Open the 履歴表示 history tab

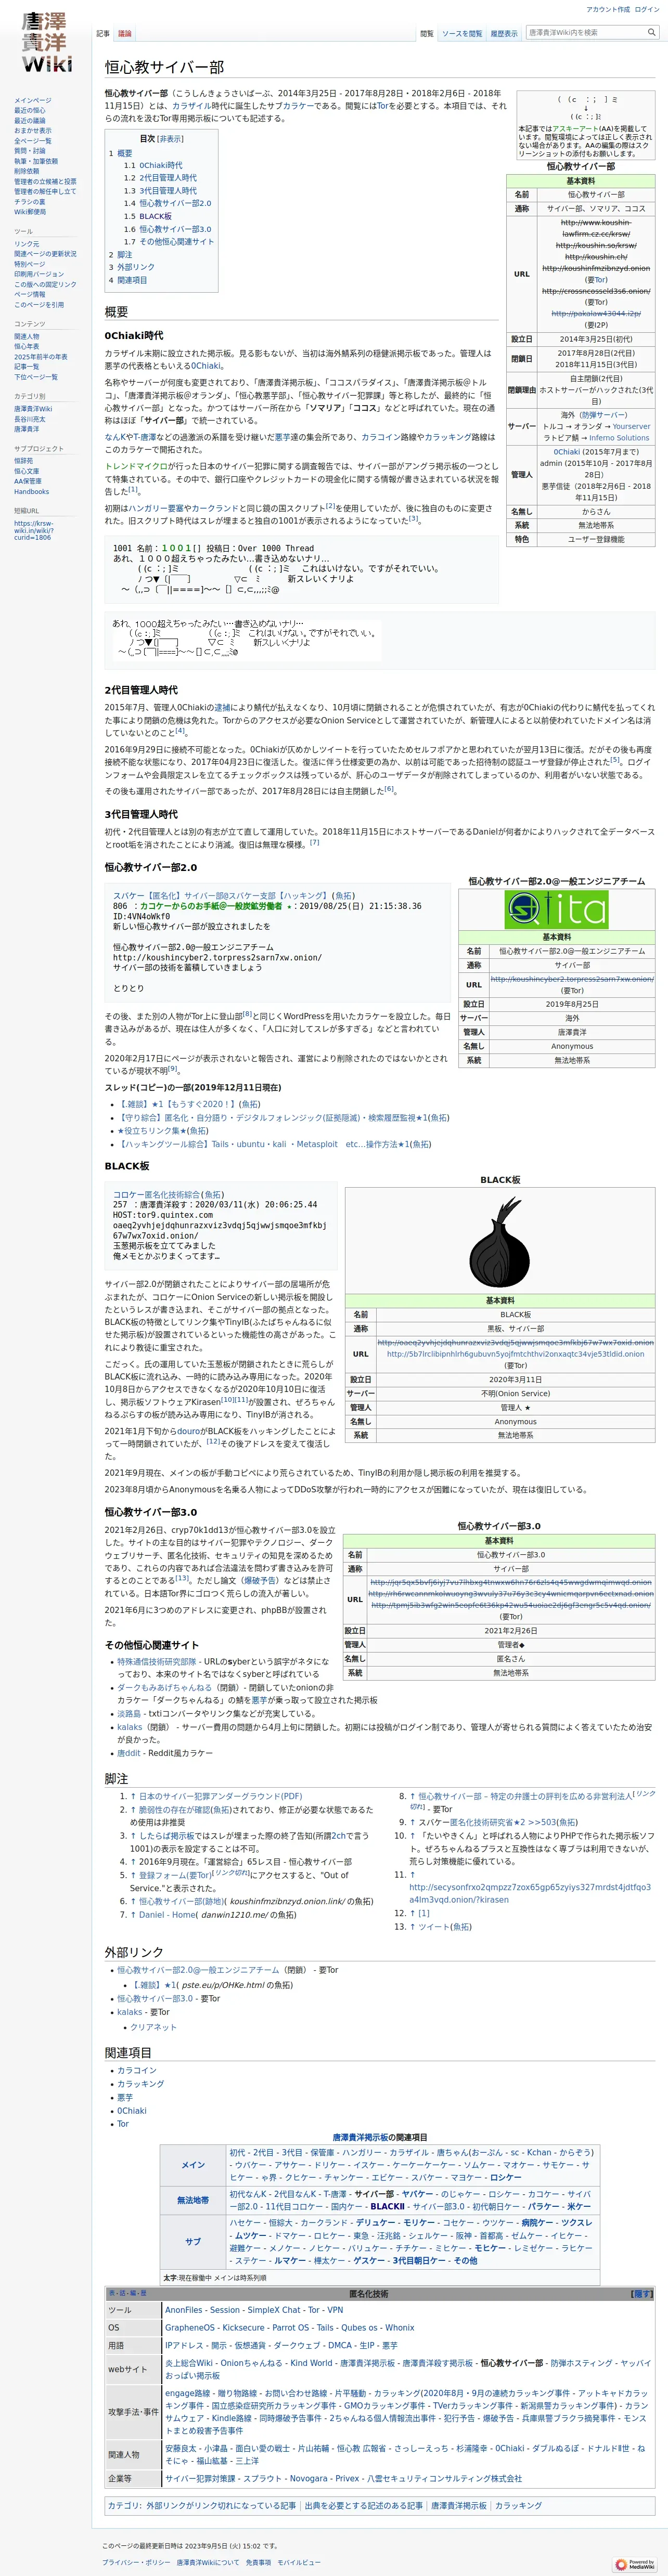click(504, 33)
